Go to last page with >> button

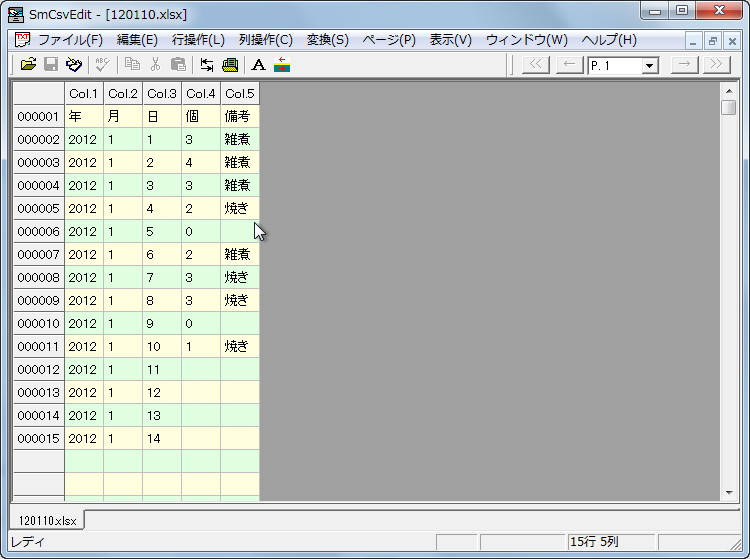[x=717, y=65]
